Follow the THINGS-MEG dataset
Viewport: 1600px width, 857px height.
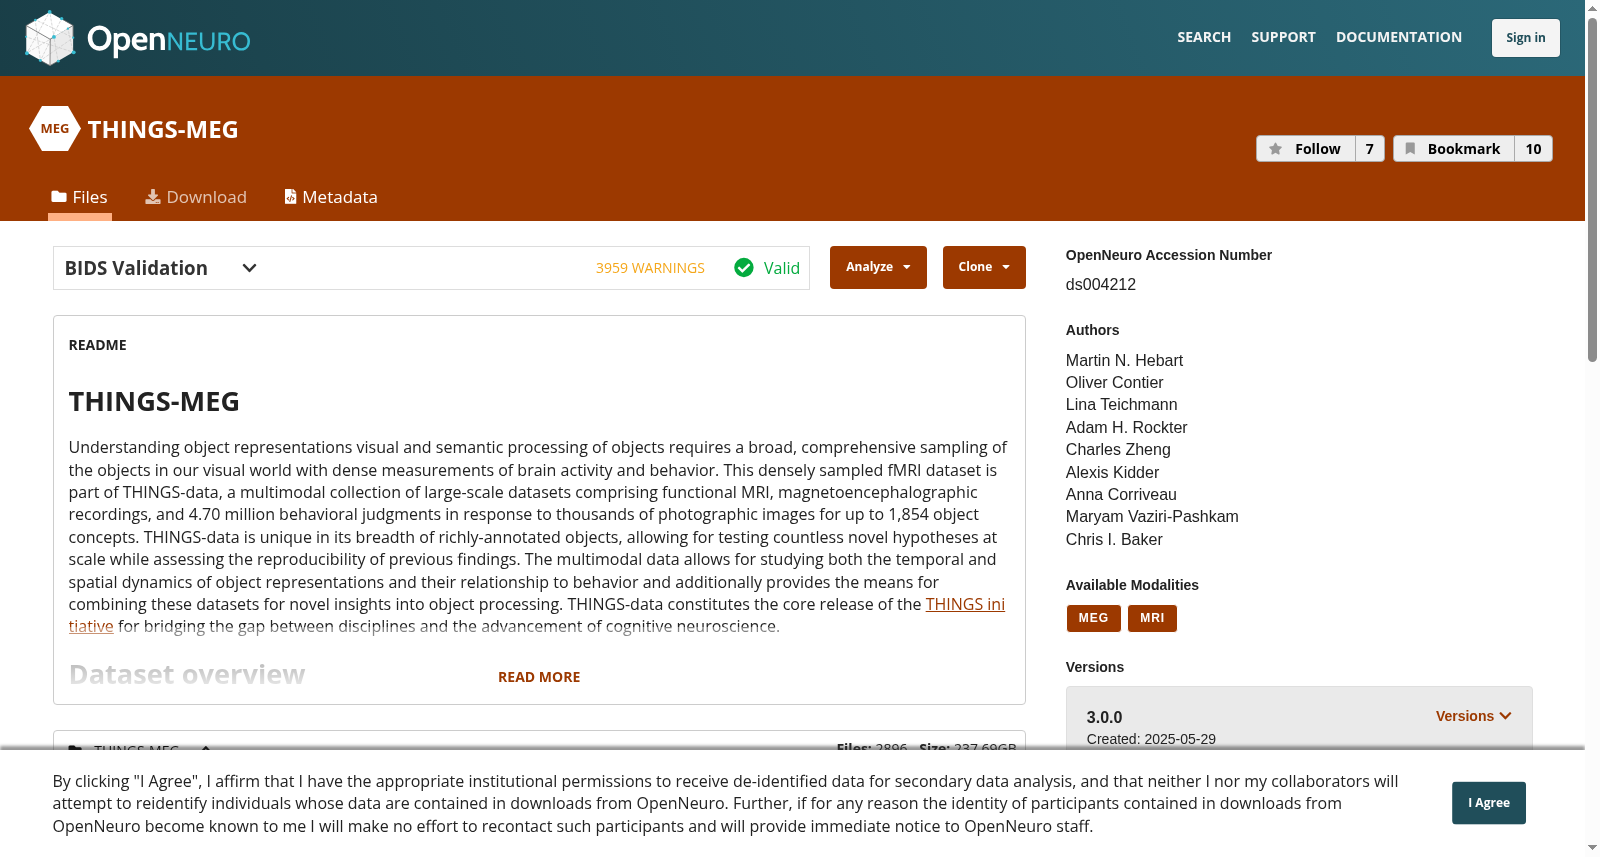click(1306, 149)
